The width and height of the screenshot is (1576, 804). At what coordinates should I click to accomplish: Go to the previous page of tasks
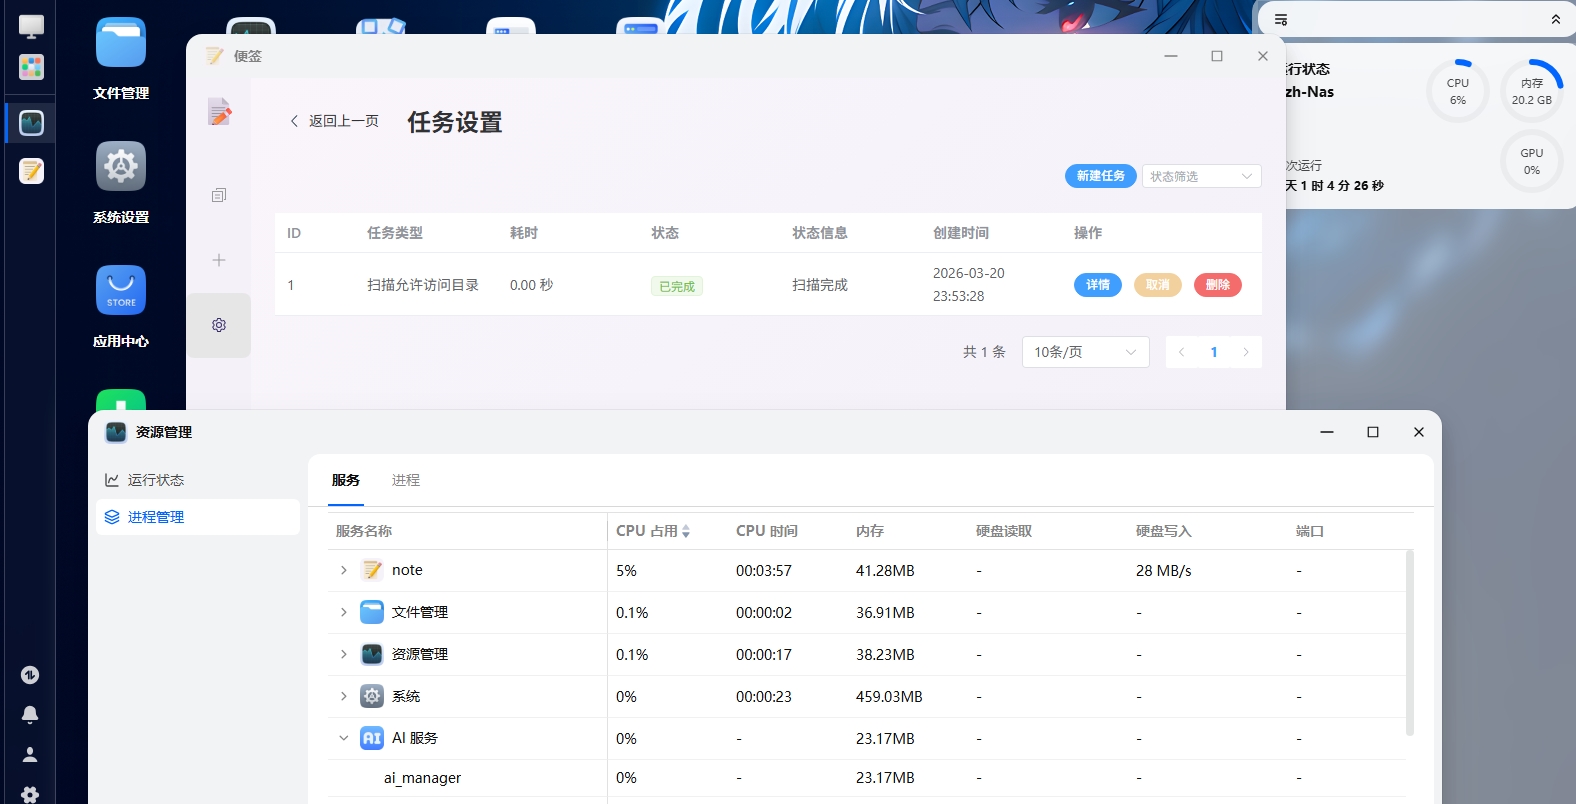tap(1182, 352)
